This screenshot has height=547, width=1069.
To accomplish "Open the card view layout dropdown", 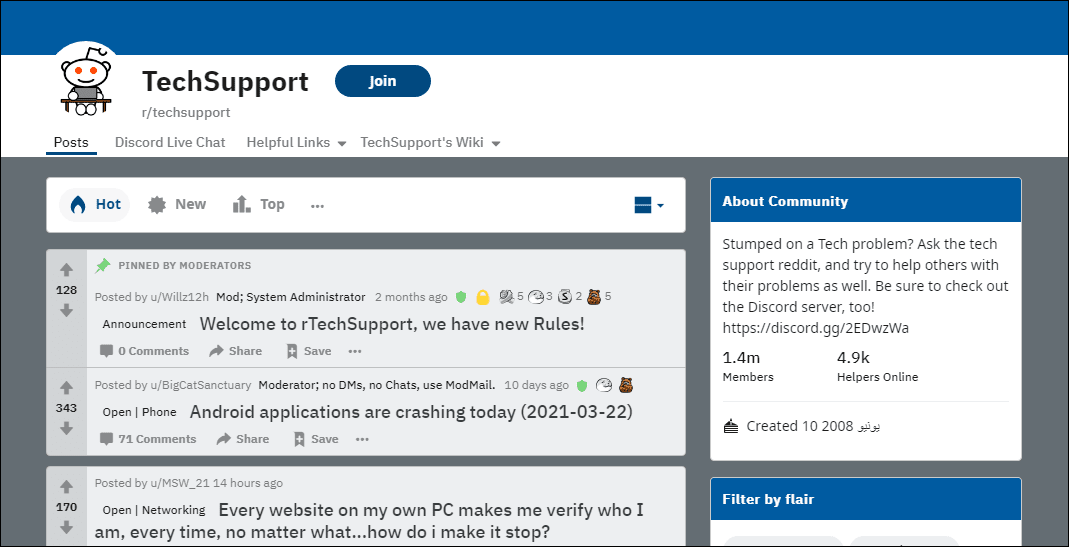I will [649, 205].
